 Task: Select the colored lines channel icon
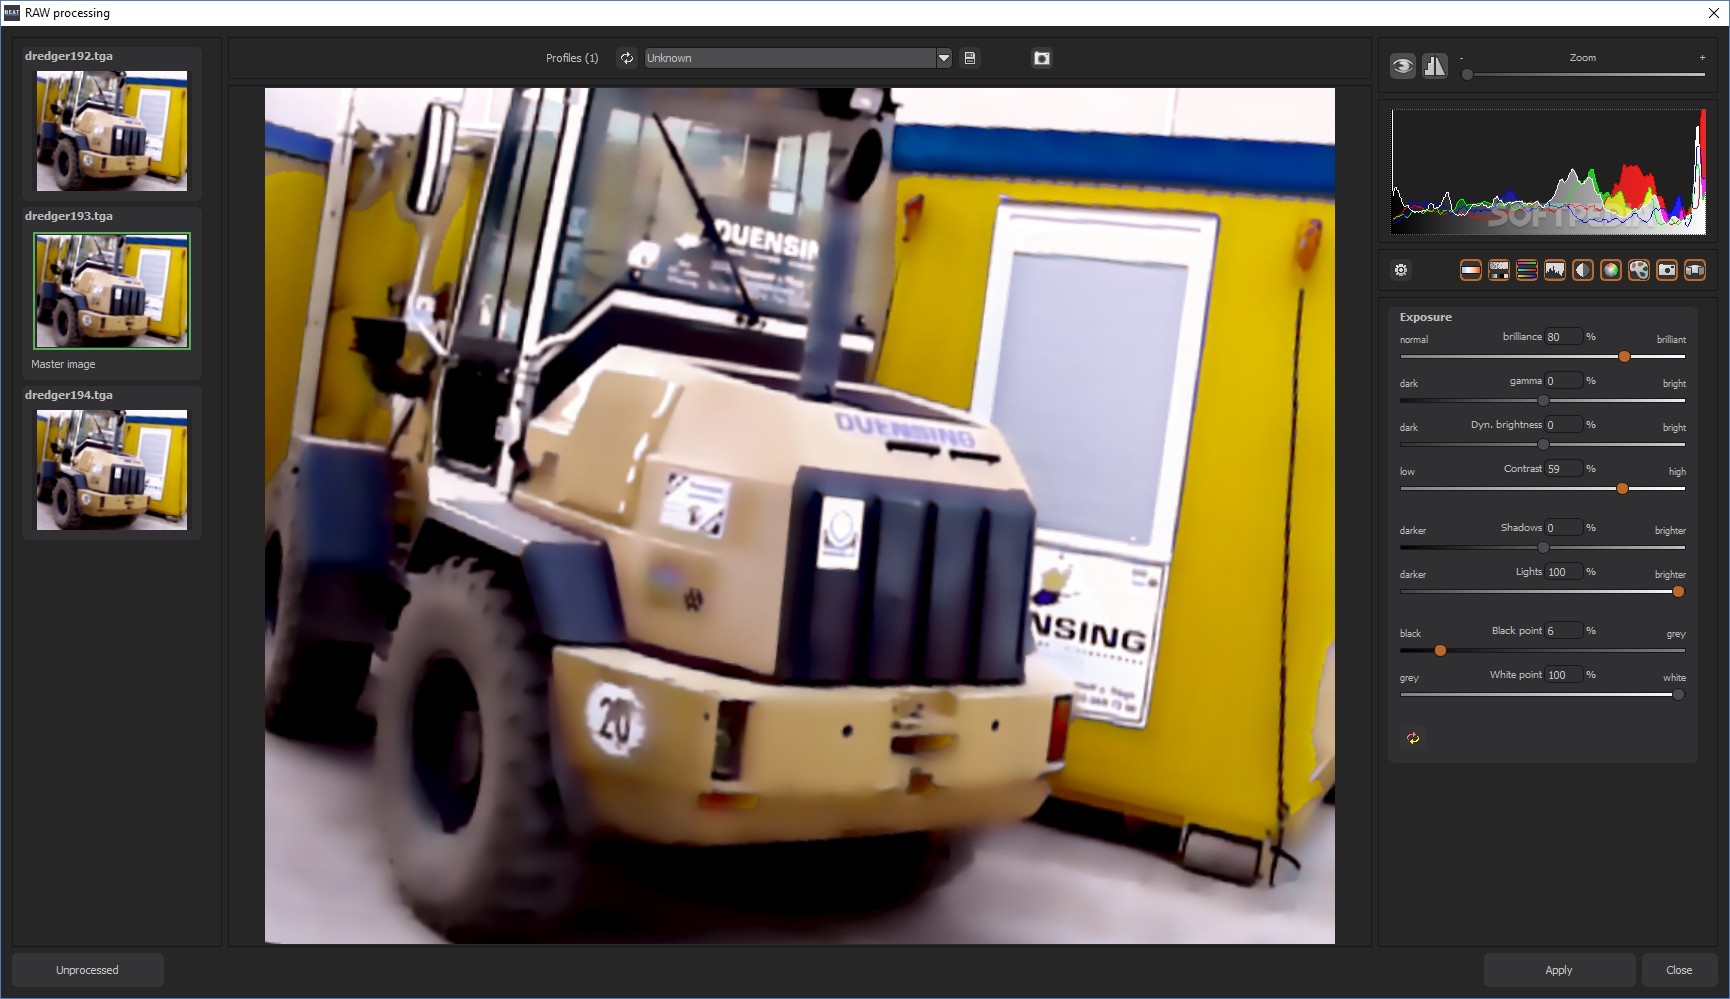(x=1527, y=270)
